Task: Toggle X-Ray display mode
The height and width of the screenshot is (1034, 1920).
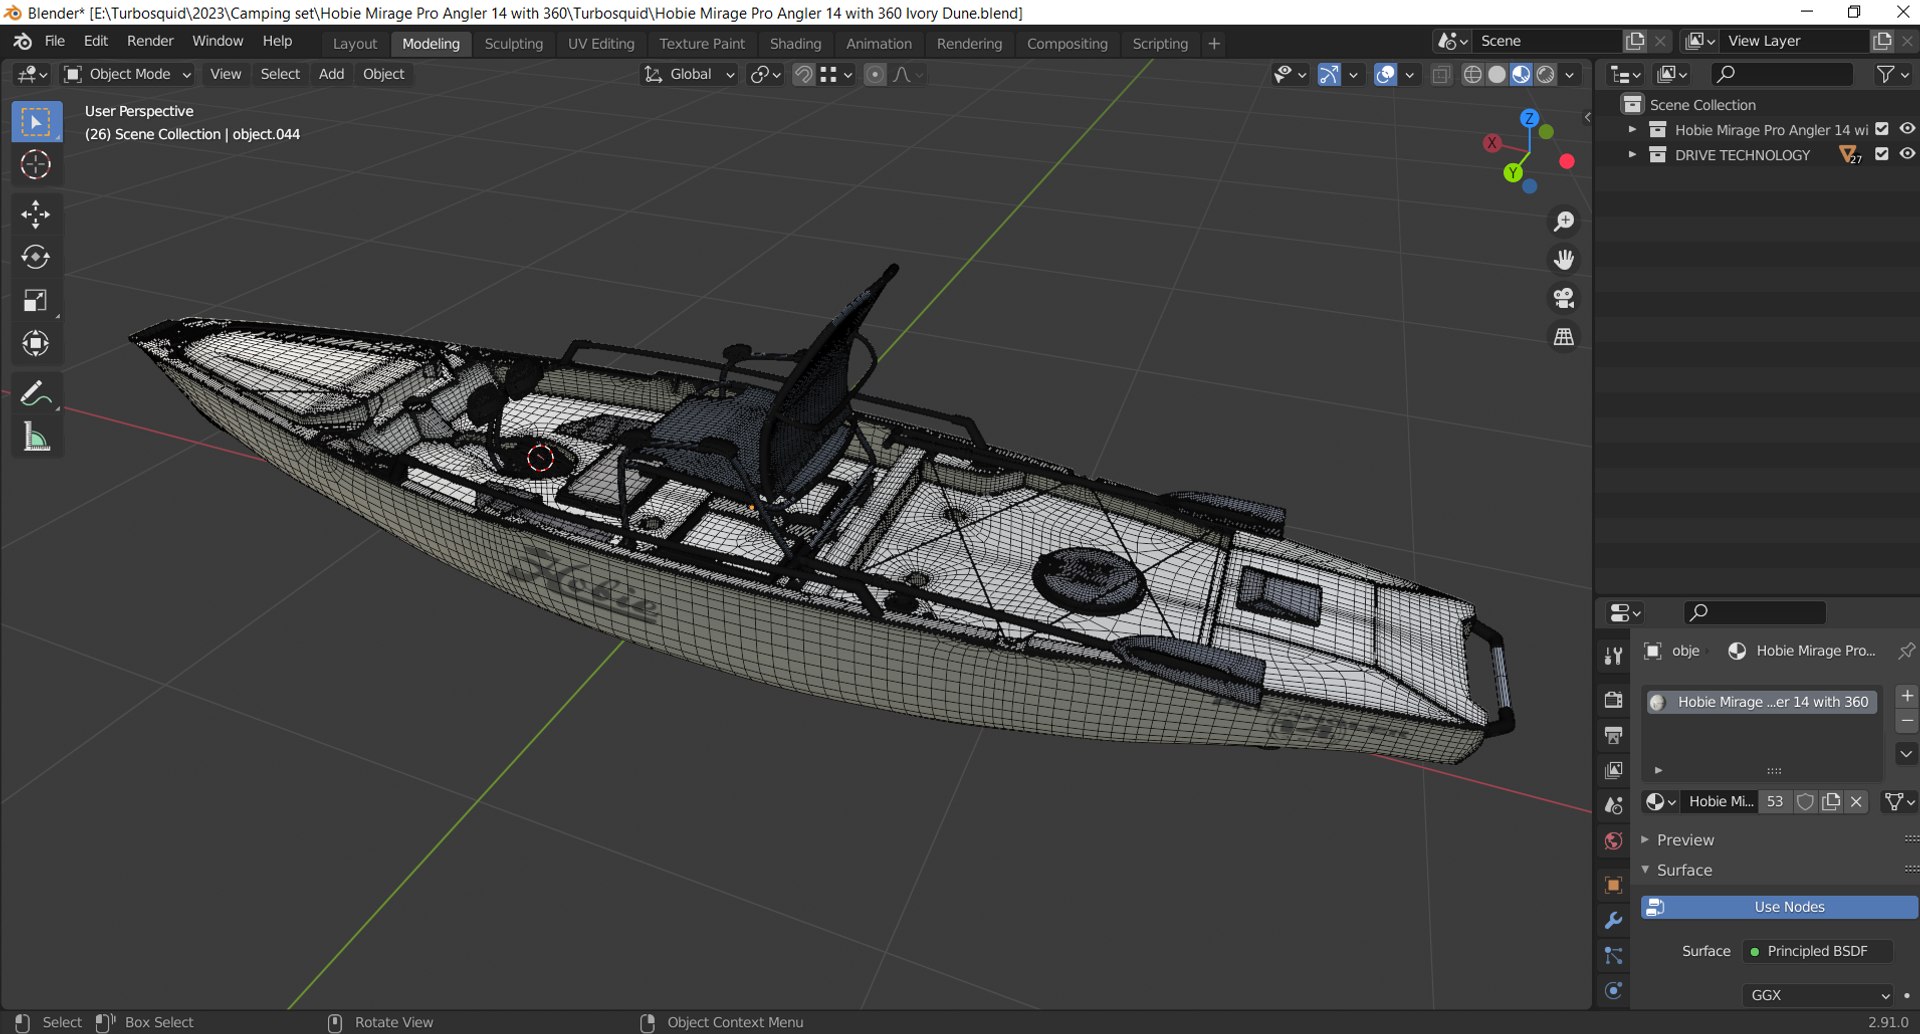Action: (1441, 74)
